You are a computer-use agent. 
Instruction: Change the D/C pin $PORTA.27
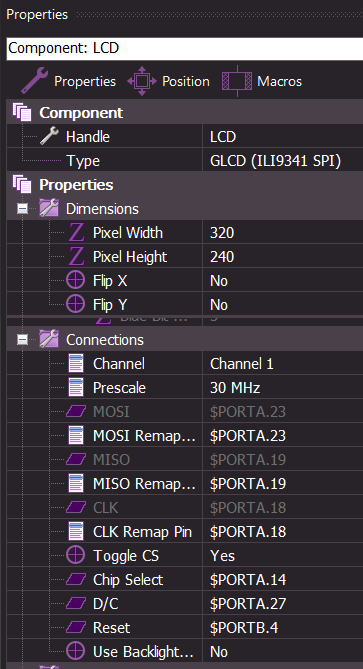tap(283, 603)
